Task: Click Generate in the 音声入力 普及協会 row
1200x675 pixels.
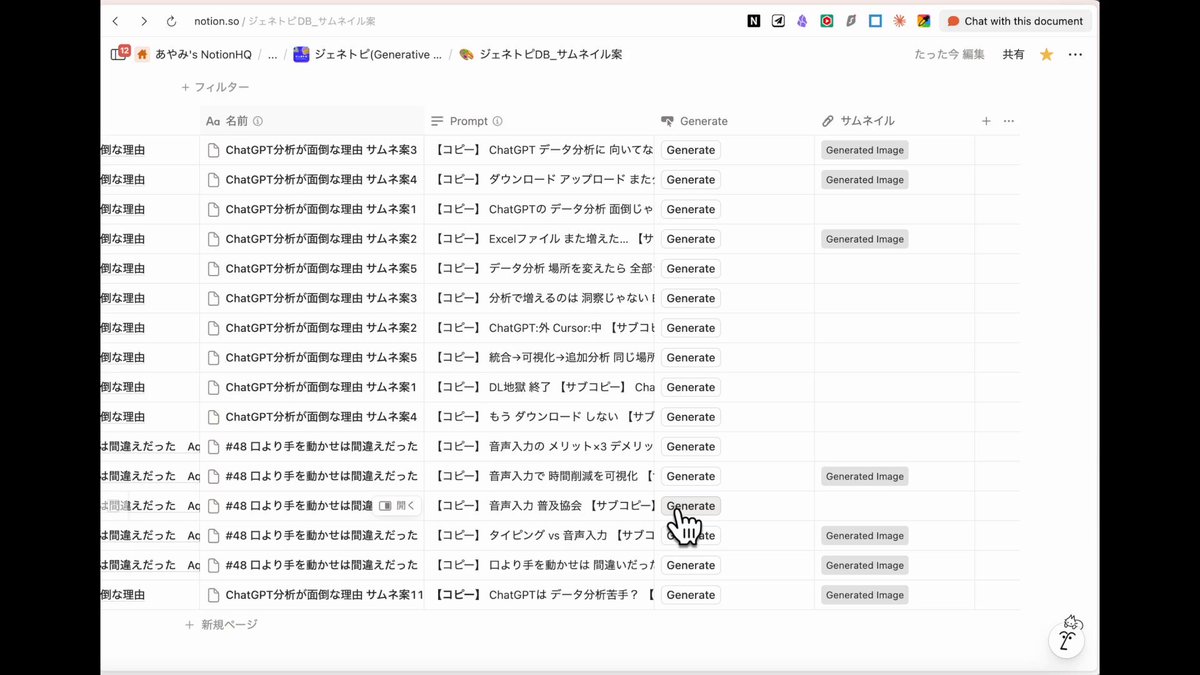Action: pos(690,506)
